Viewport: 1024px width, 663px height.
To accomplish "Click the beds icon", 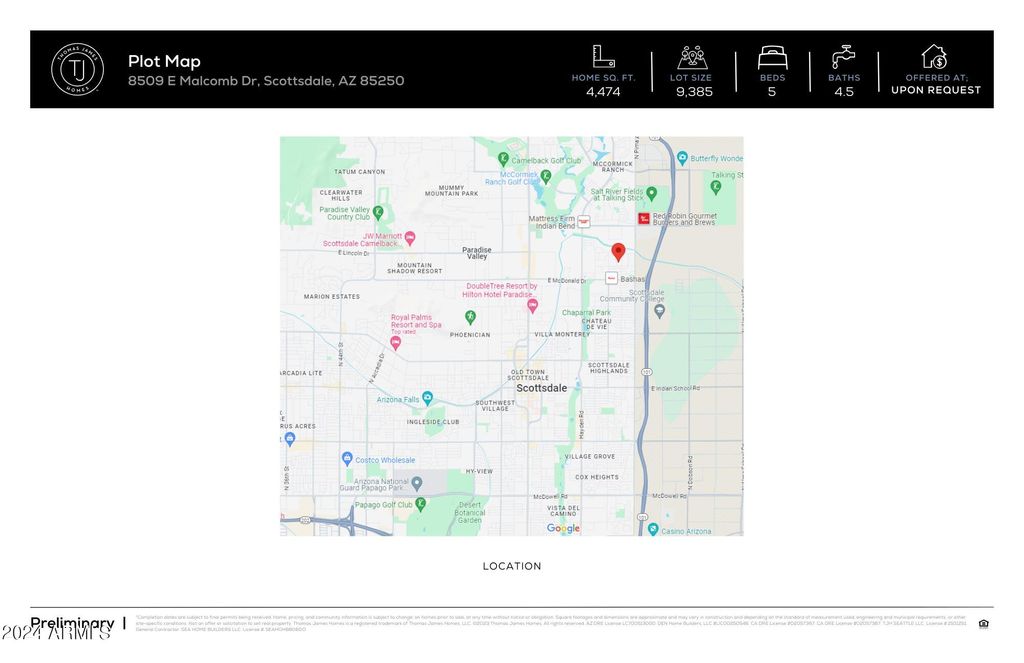I will point(773,57).
